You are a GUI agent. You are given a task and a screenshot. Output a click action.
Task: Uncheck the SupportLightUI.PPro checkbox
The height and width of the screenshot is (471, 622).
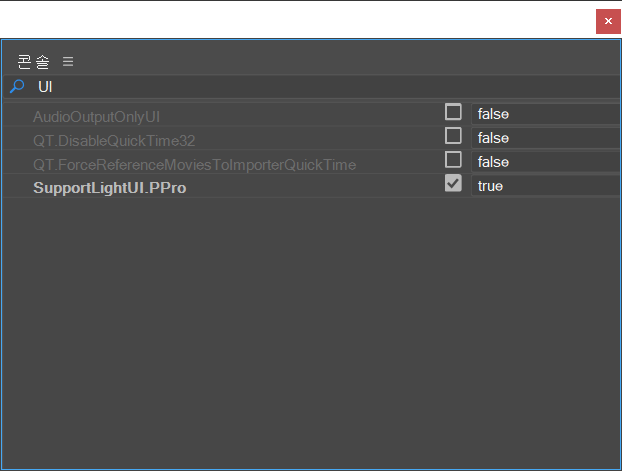click(x=453, y=183)
